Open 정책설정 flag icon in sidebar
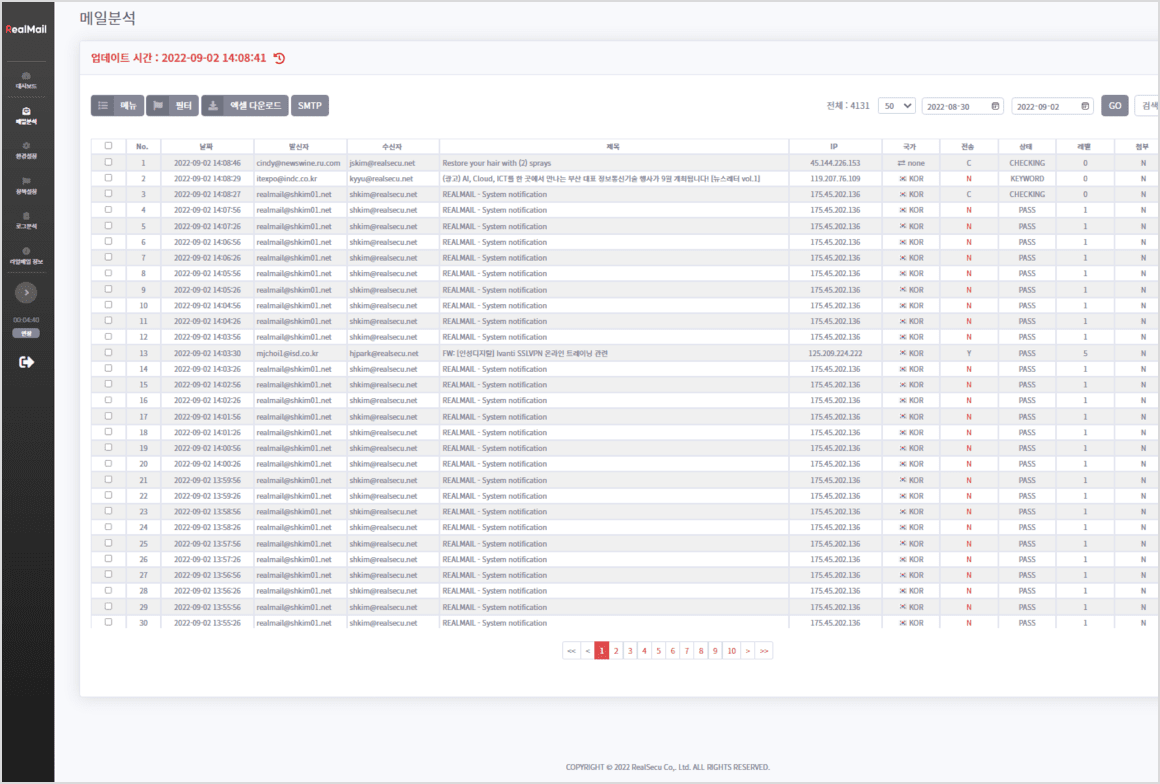The width and height of the screenshot is (1160, 784). tap(26, 184)
